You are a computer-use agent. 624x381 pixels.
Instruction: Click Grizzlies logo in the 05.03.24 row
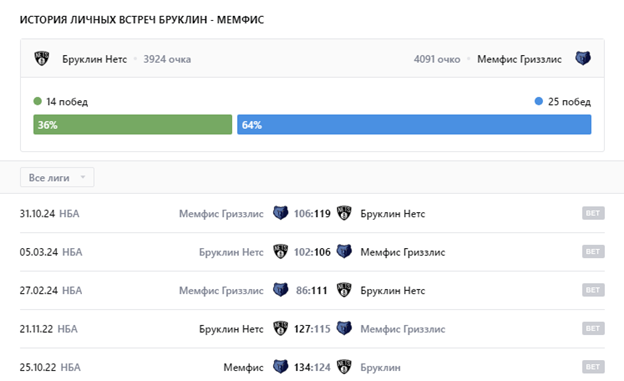[x=344, y=252]
